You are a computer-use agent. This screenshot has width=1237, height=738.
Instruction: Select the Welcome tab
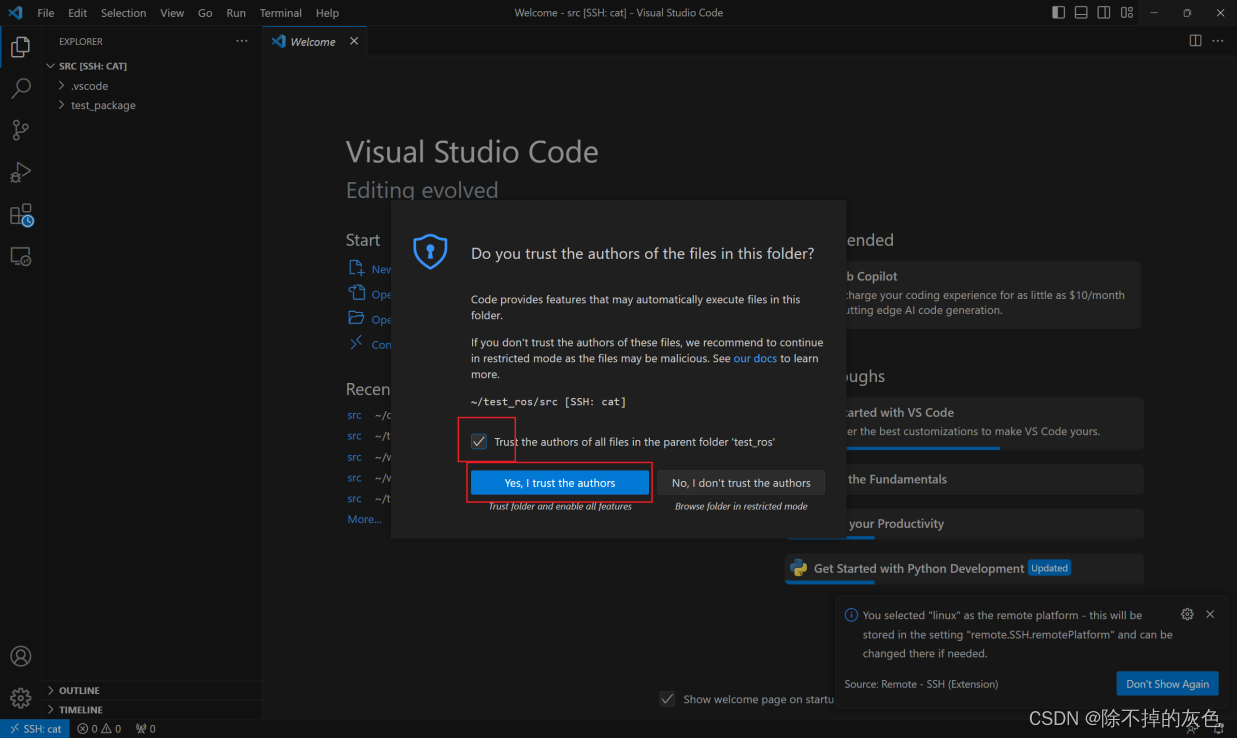[311, 41]
